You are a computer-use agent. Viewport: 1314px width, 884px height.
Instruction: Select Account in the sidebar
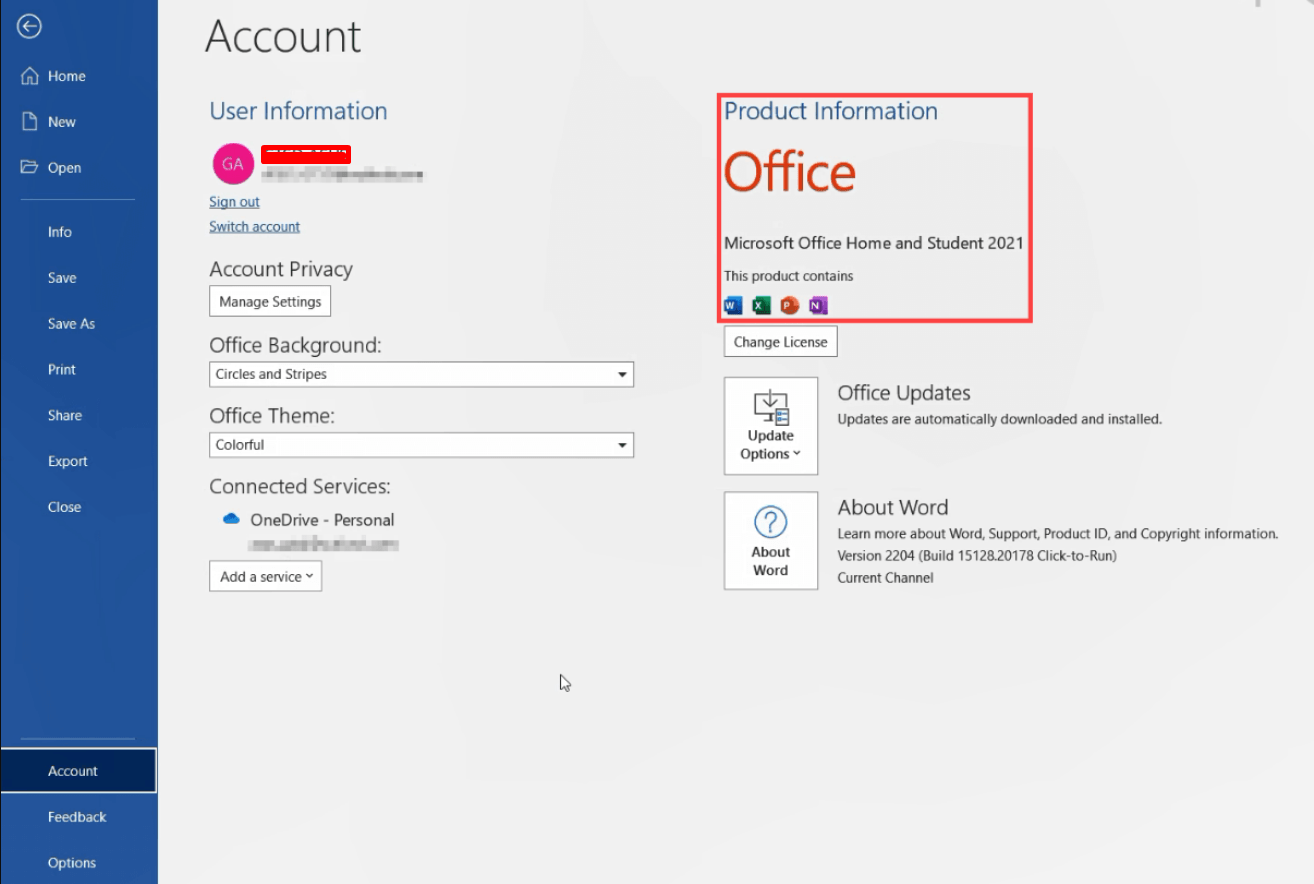[78, 771]
